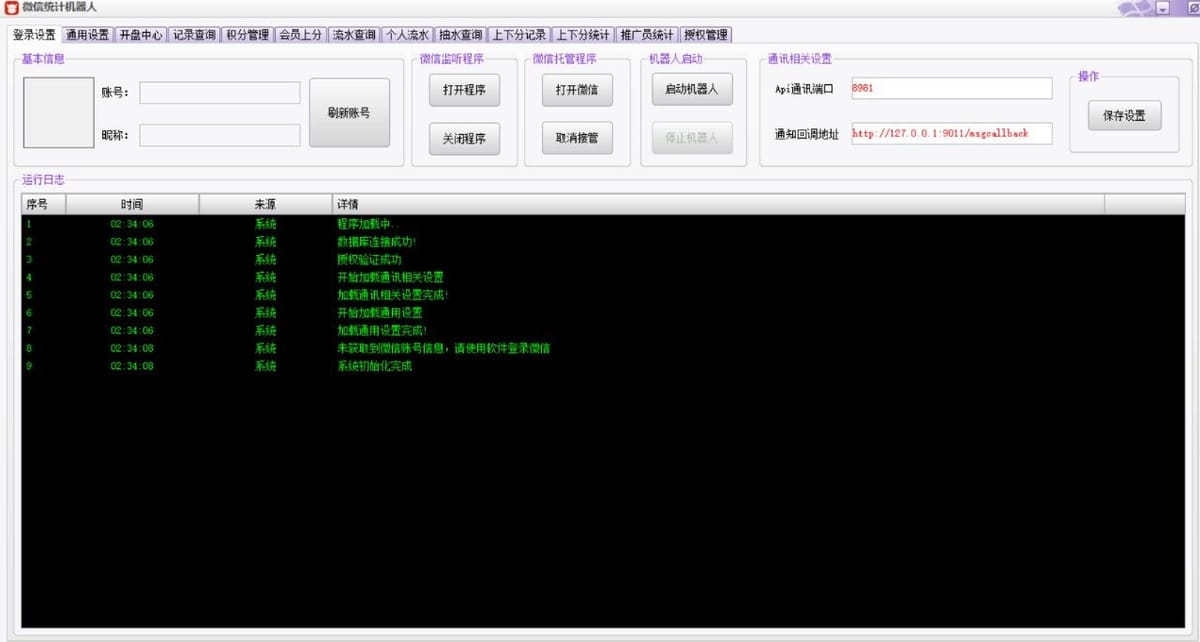The image size is (1200, 642).
Task: Click the 取消接管 button
Action: (578, 139)
